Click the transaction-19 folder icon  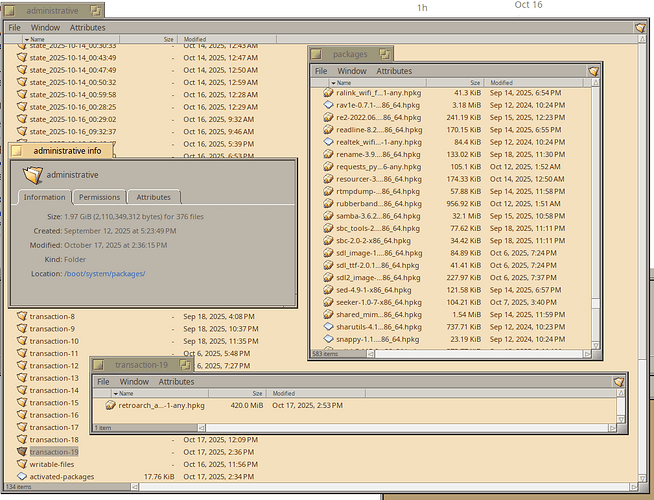(x=22, y=452)
